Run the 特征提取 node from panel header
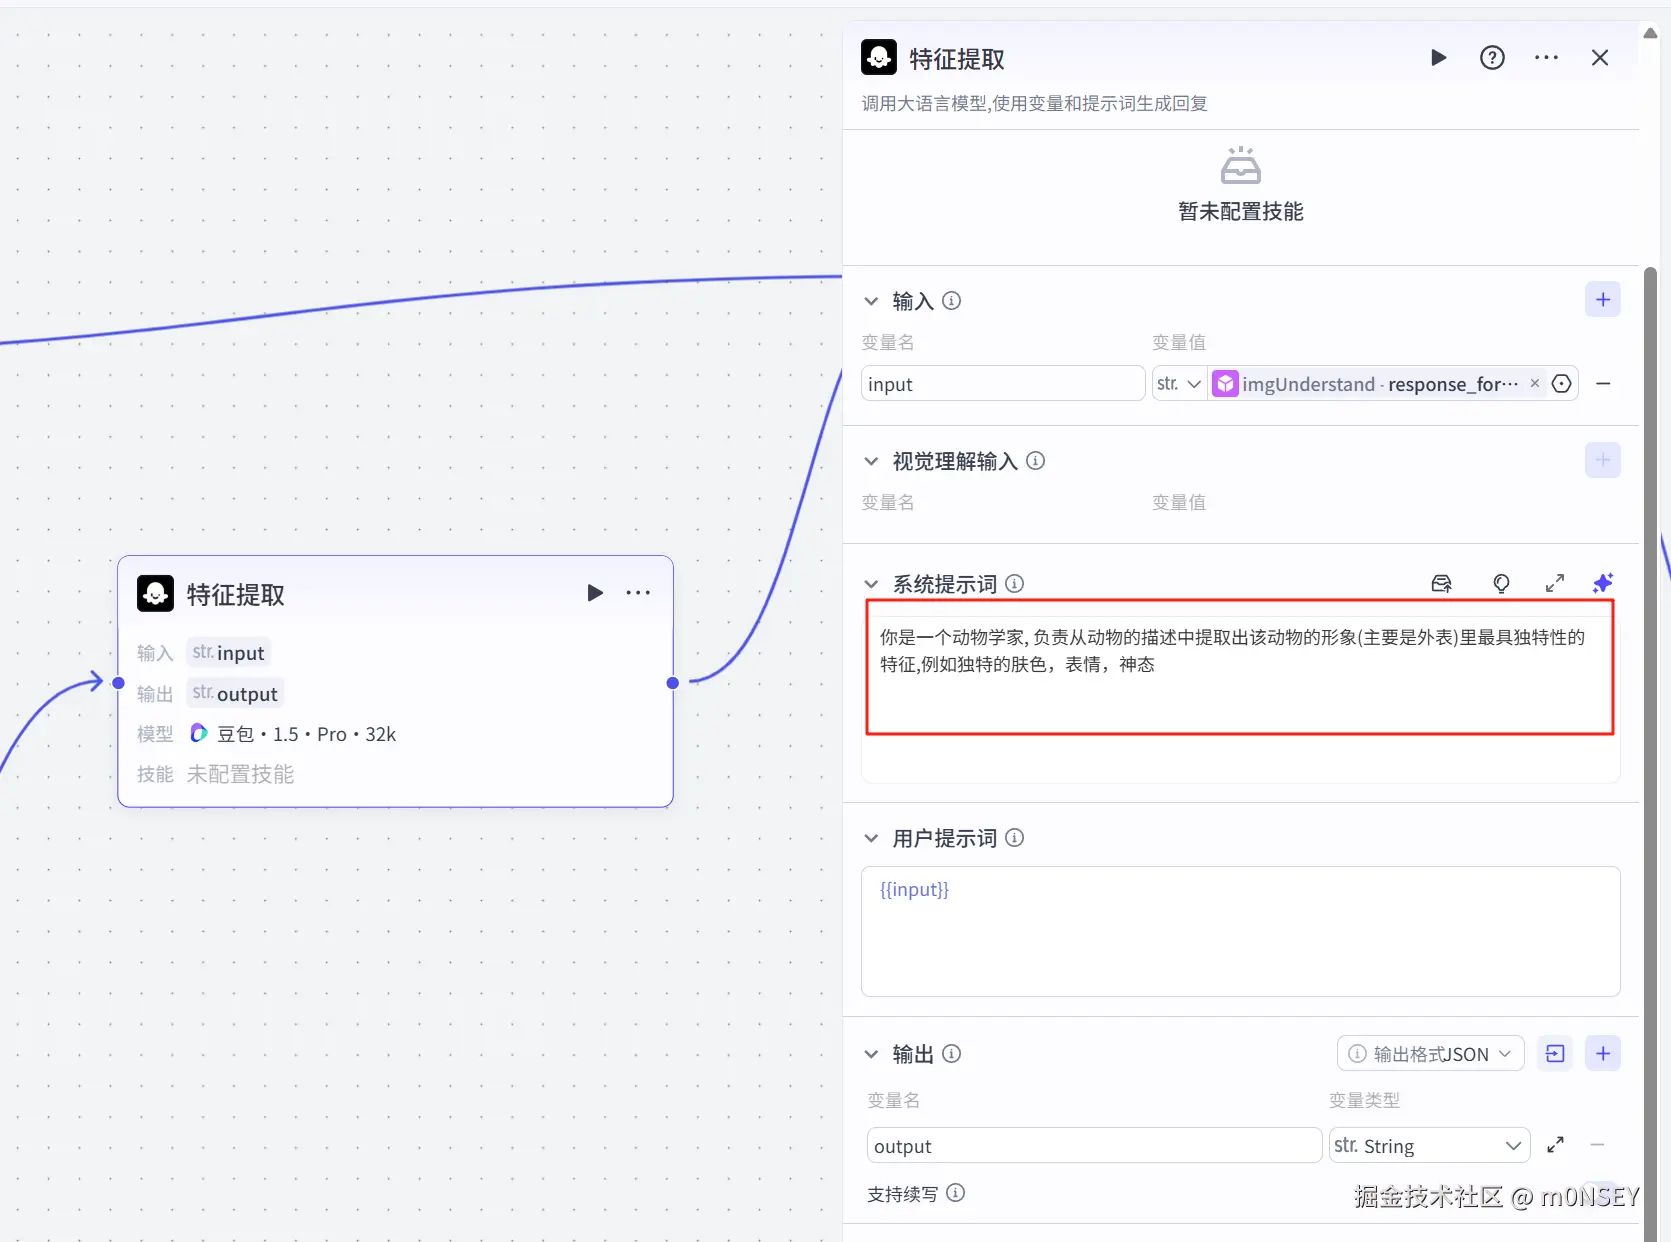The image size is (1671, 1242). [1438, 58]
